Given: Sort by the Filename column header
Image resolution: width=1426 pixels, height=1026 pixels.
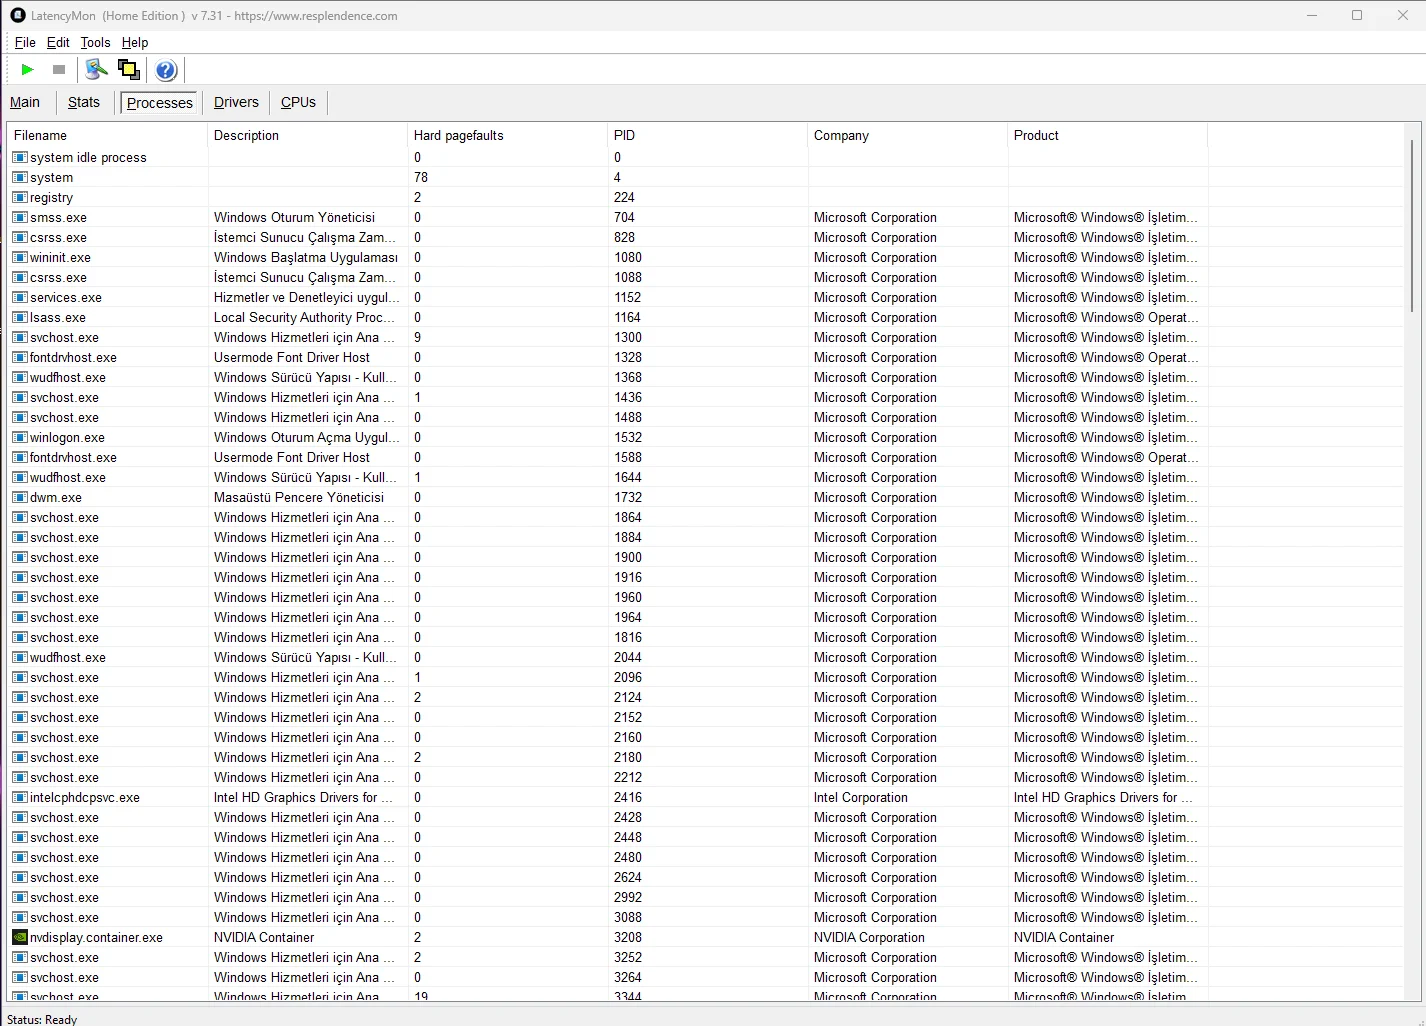Looking at the screenshot, I should [108, 135].
